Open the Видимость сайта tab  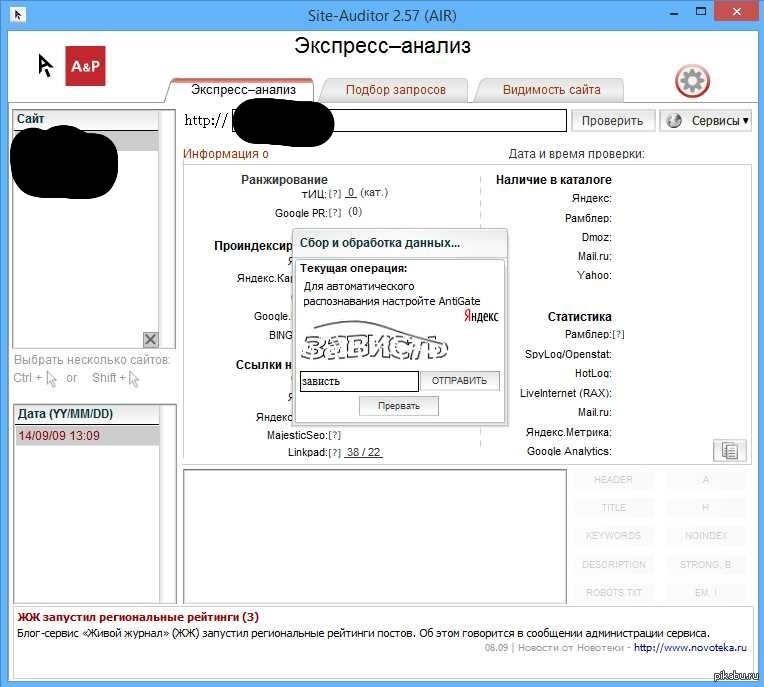coord(551,90)
